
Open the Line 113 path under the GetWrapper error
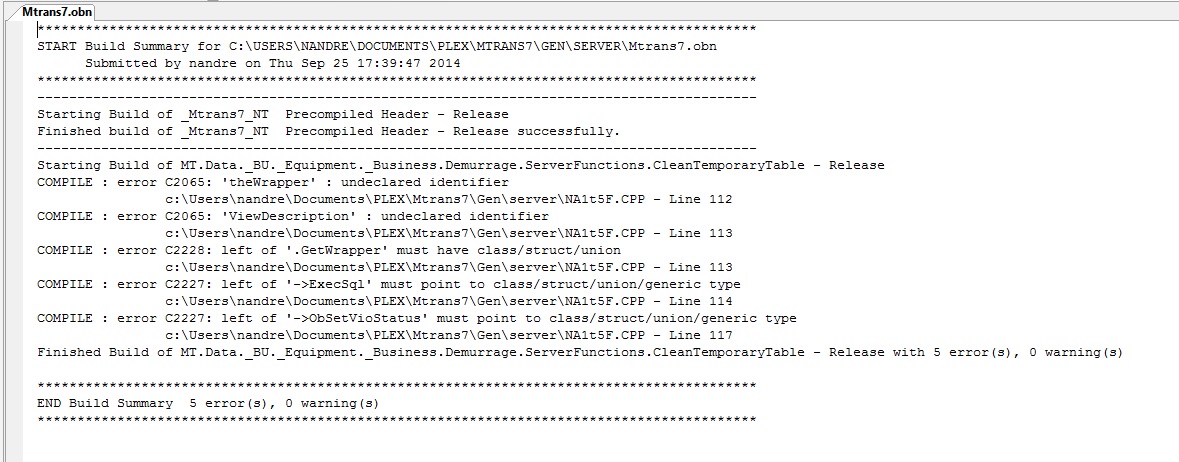tap(449, 267)
